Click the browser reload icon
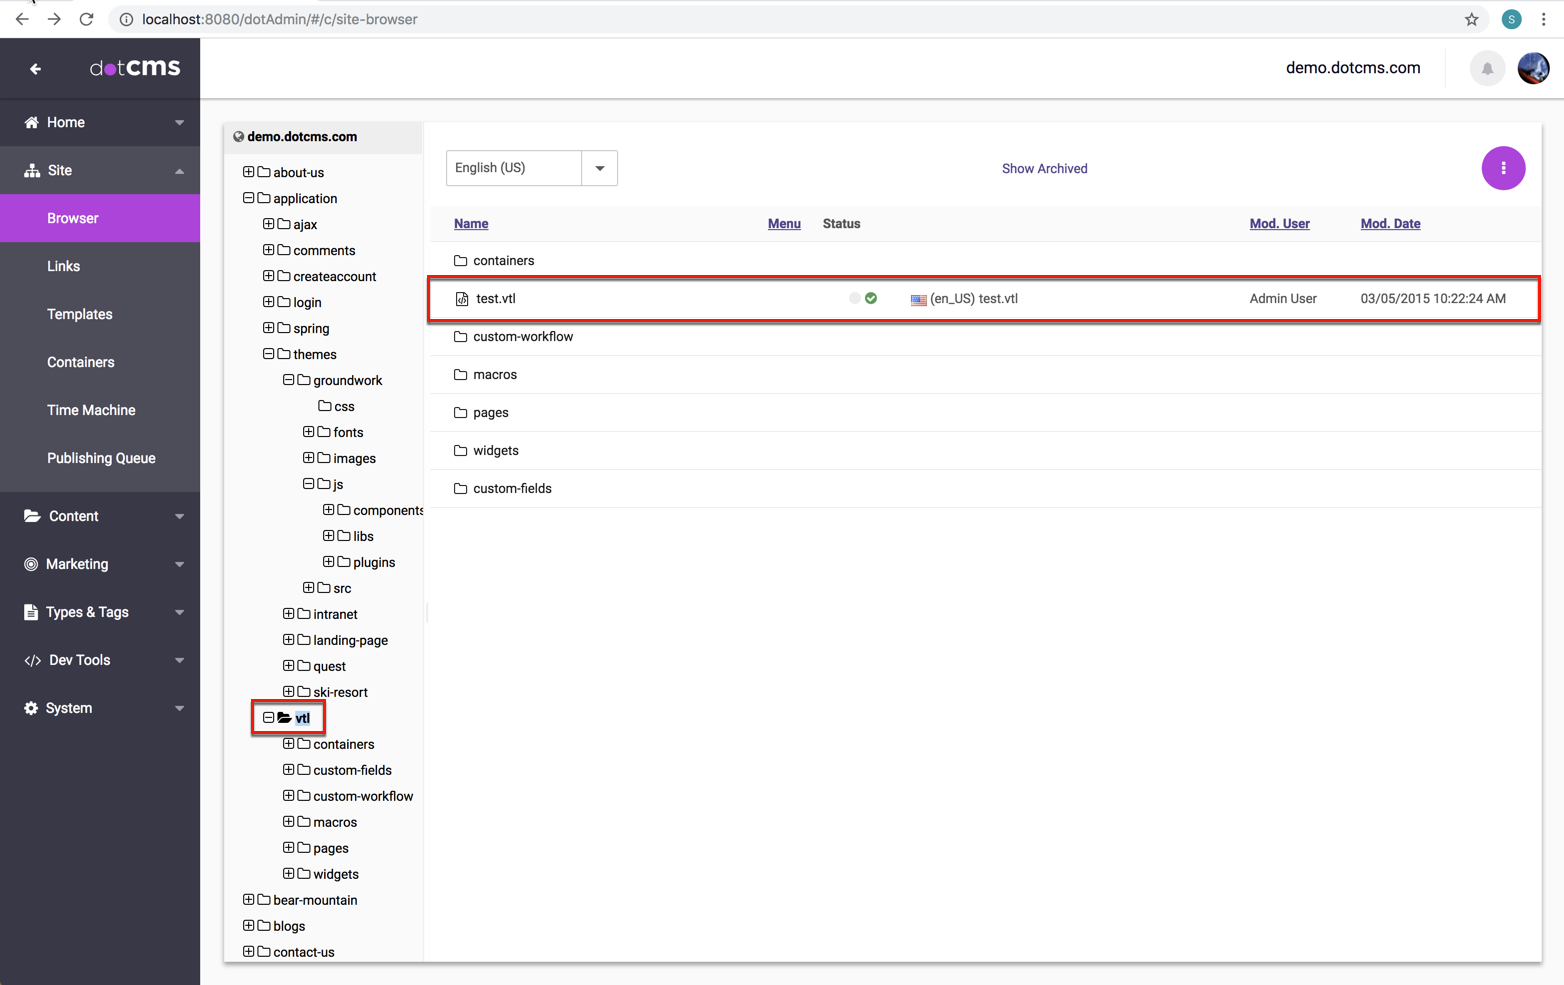 tap(87, 19)
